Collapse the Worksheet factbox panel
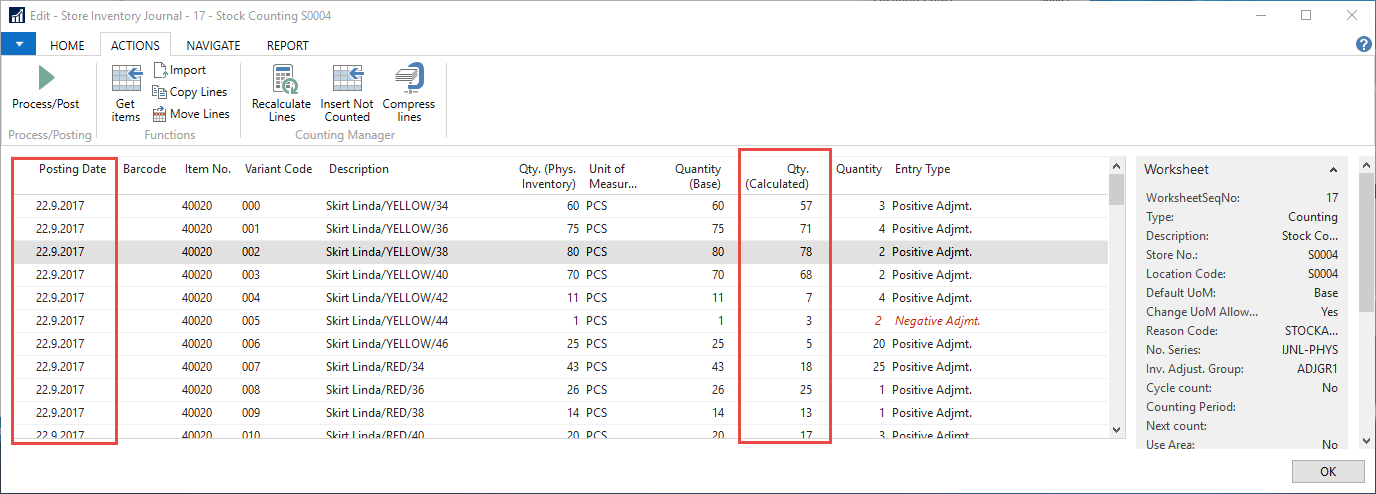Viewport: 1376px width, 494px height. tap(1333, 170)
